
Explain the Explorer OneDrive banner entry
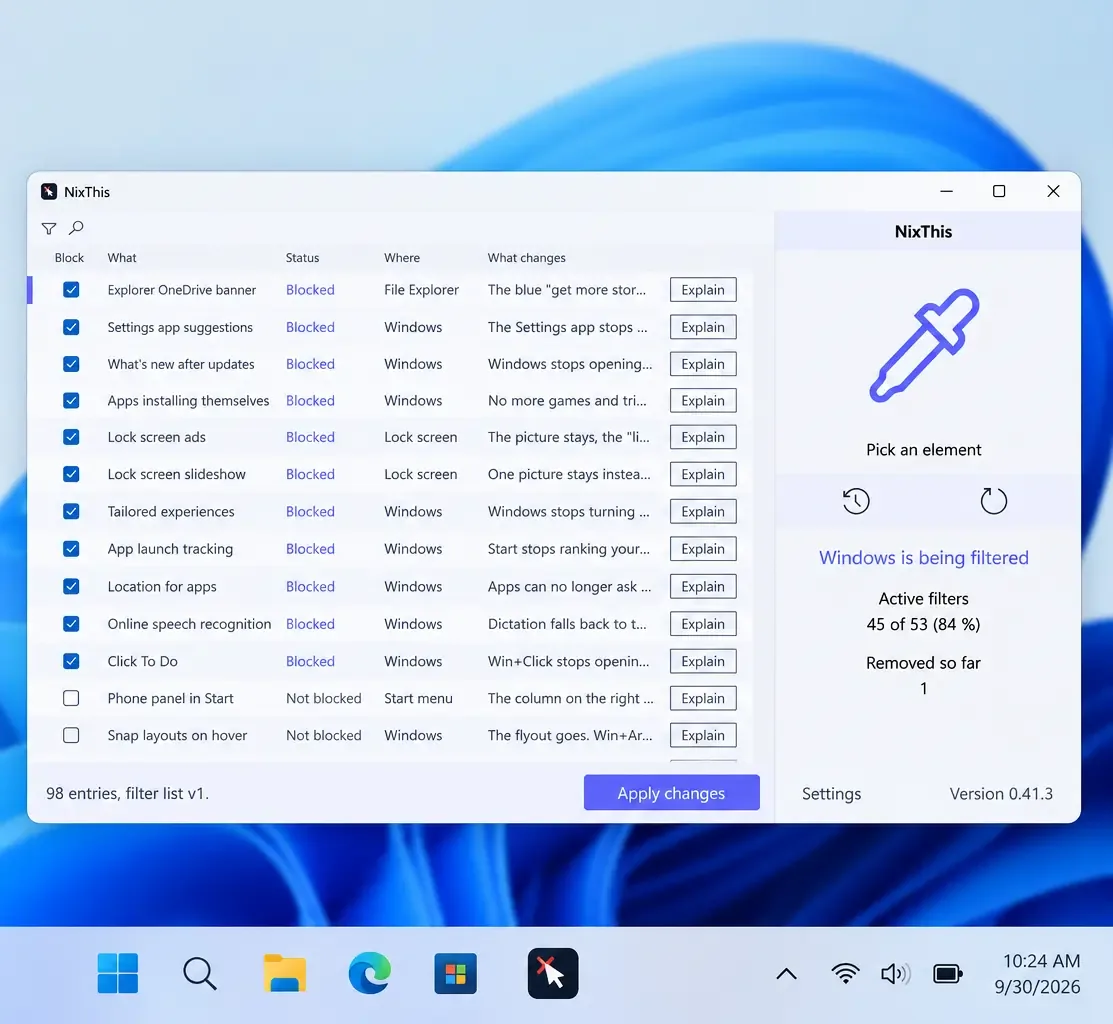[703, 290]
